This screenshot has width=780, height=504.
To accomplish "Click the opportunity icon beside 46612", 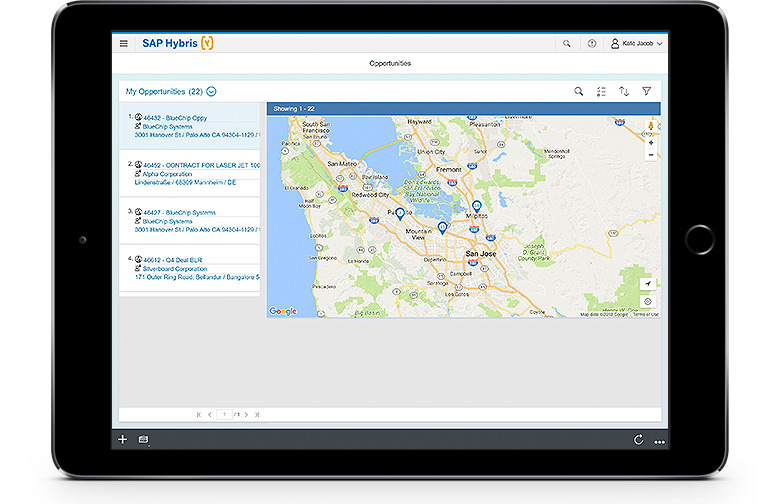I will (x=139, y=259).
